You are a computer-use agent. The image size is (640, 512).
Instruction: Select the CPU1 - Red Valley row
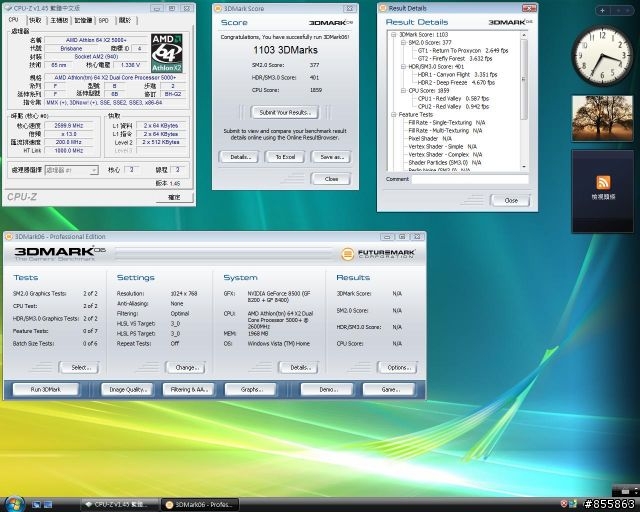coord(453,98)
